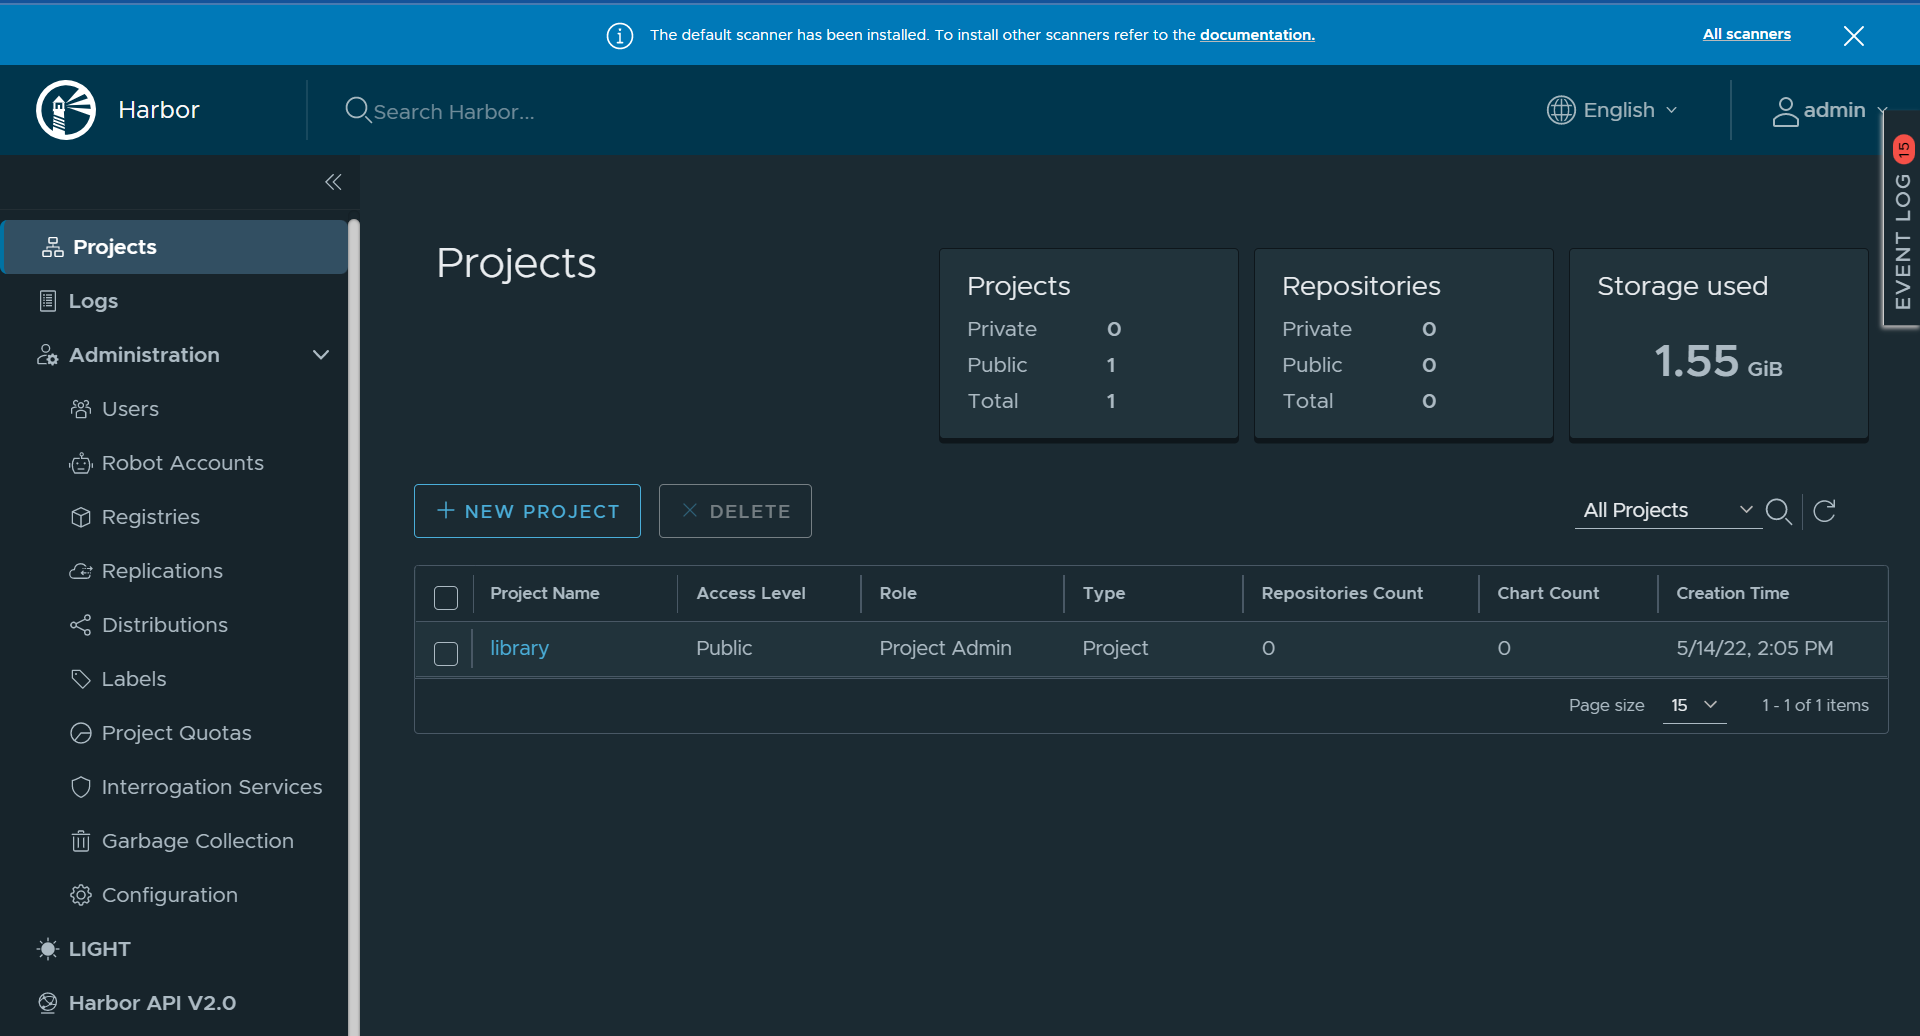The width and height of the screenshot is (1920, 1036).
Task: Click the Registries cube icon
Action: point(81,517)
